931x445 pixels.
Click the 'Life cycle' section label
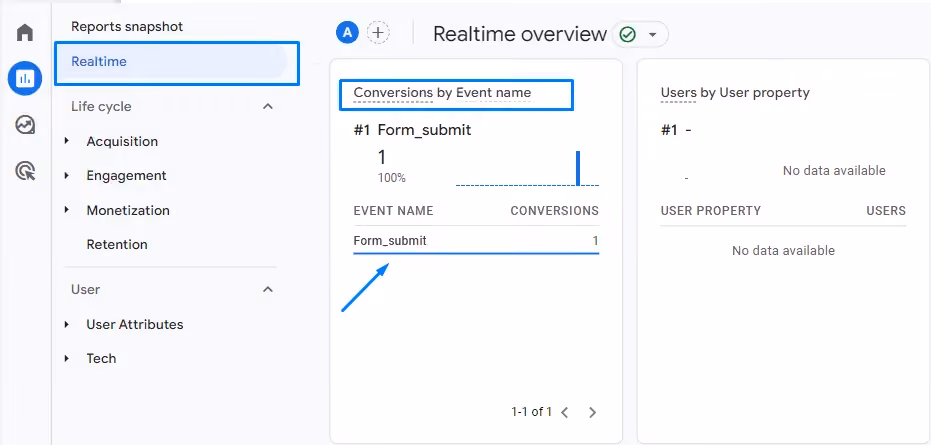click(x=102, y=107)
